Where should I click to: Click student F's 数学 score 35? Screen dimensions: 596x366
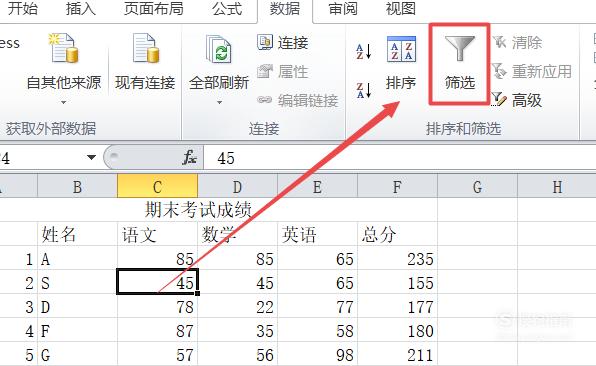pyautogui.click(x=238, y=330)
